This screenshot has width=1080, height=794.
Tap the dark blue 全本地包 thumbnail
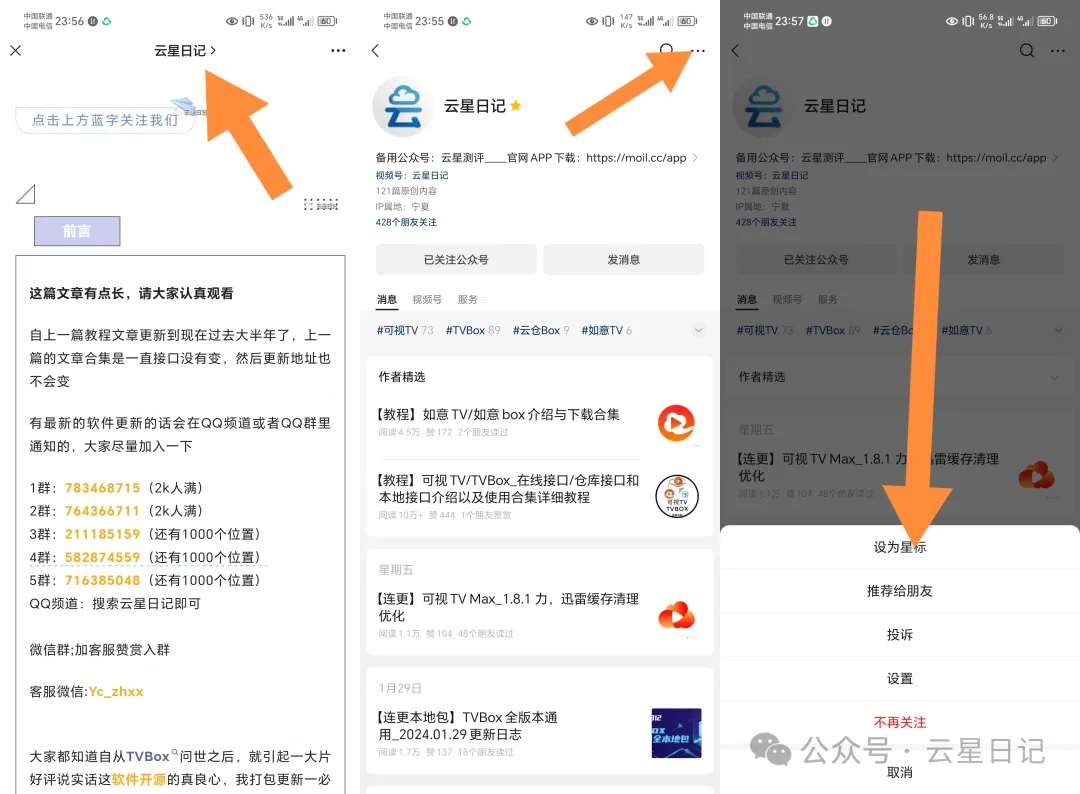pyautogui.click(x=676, y=733)
